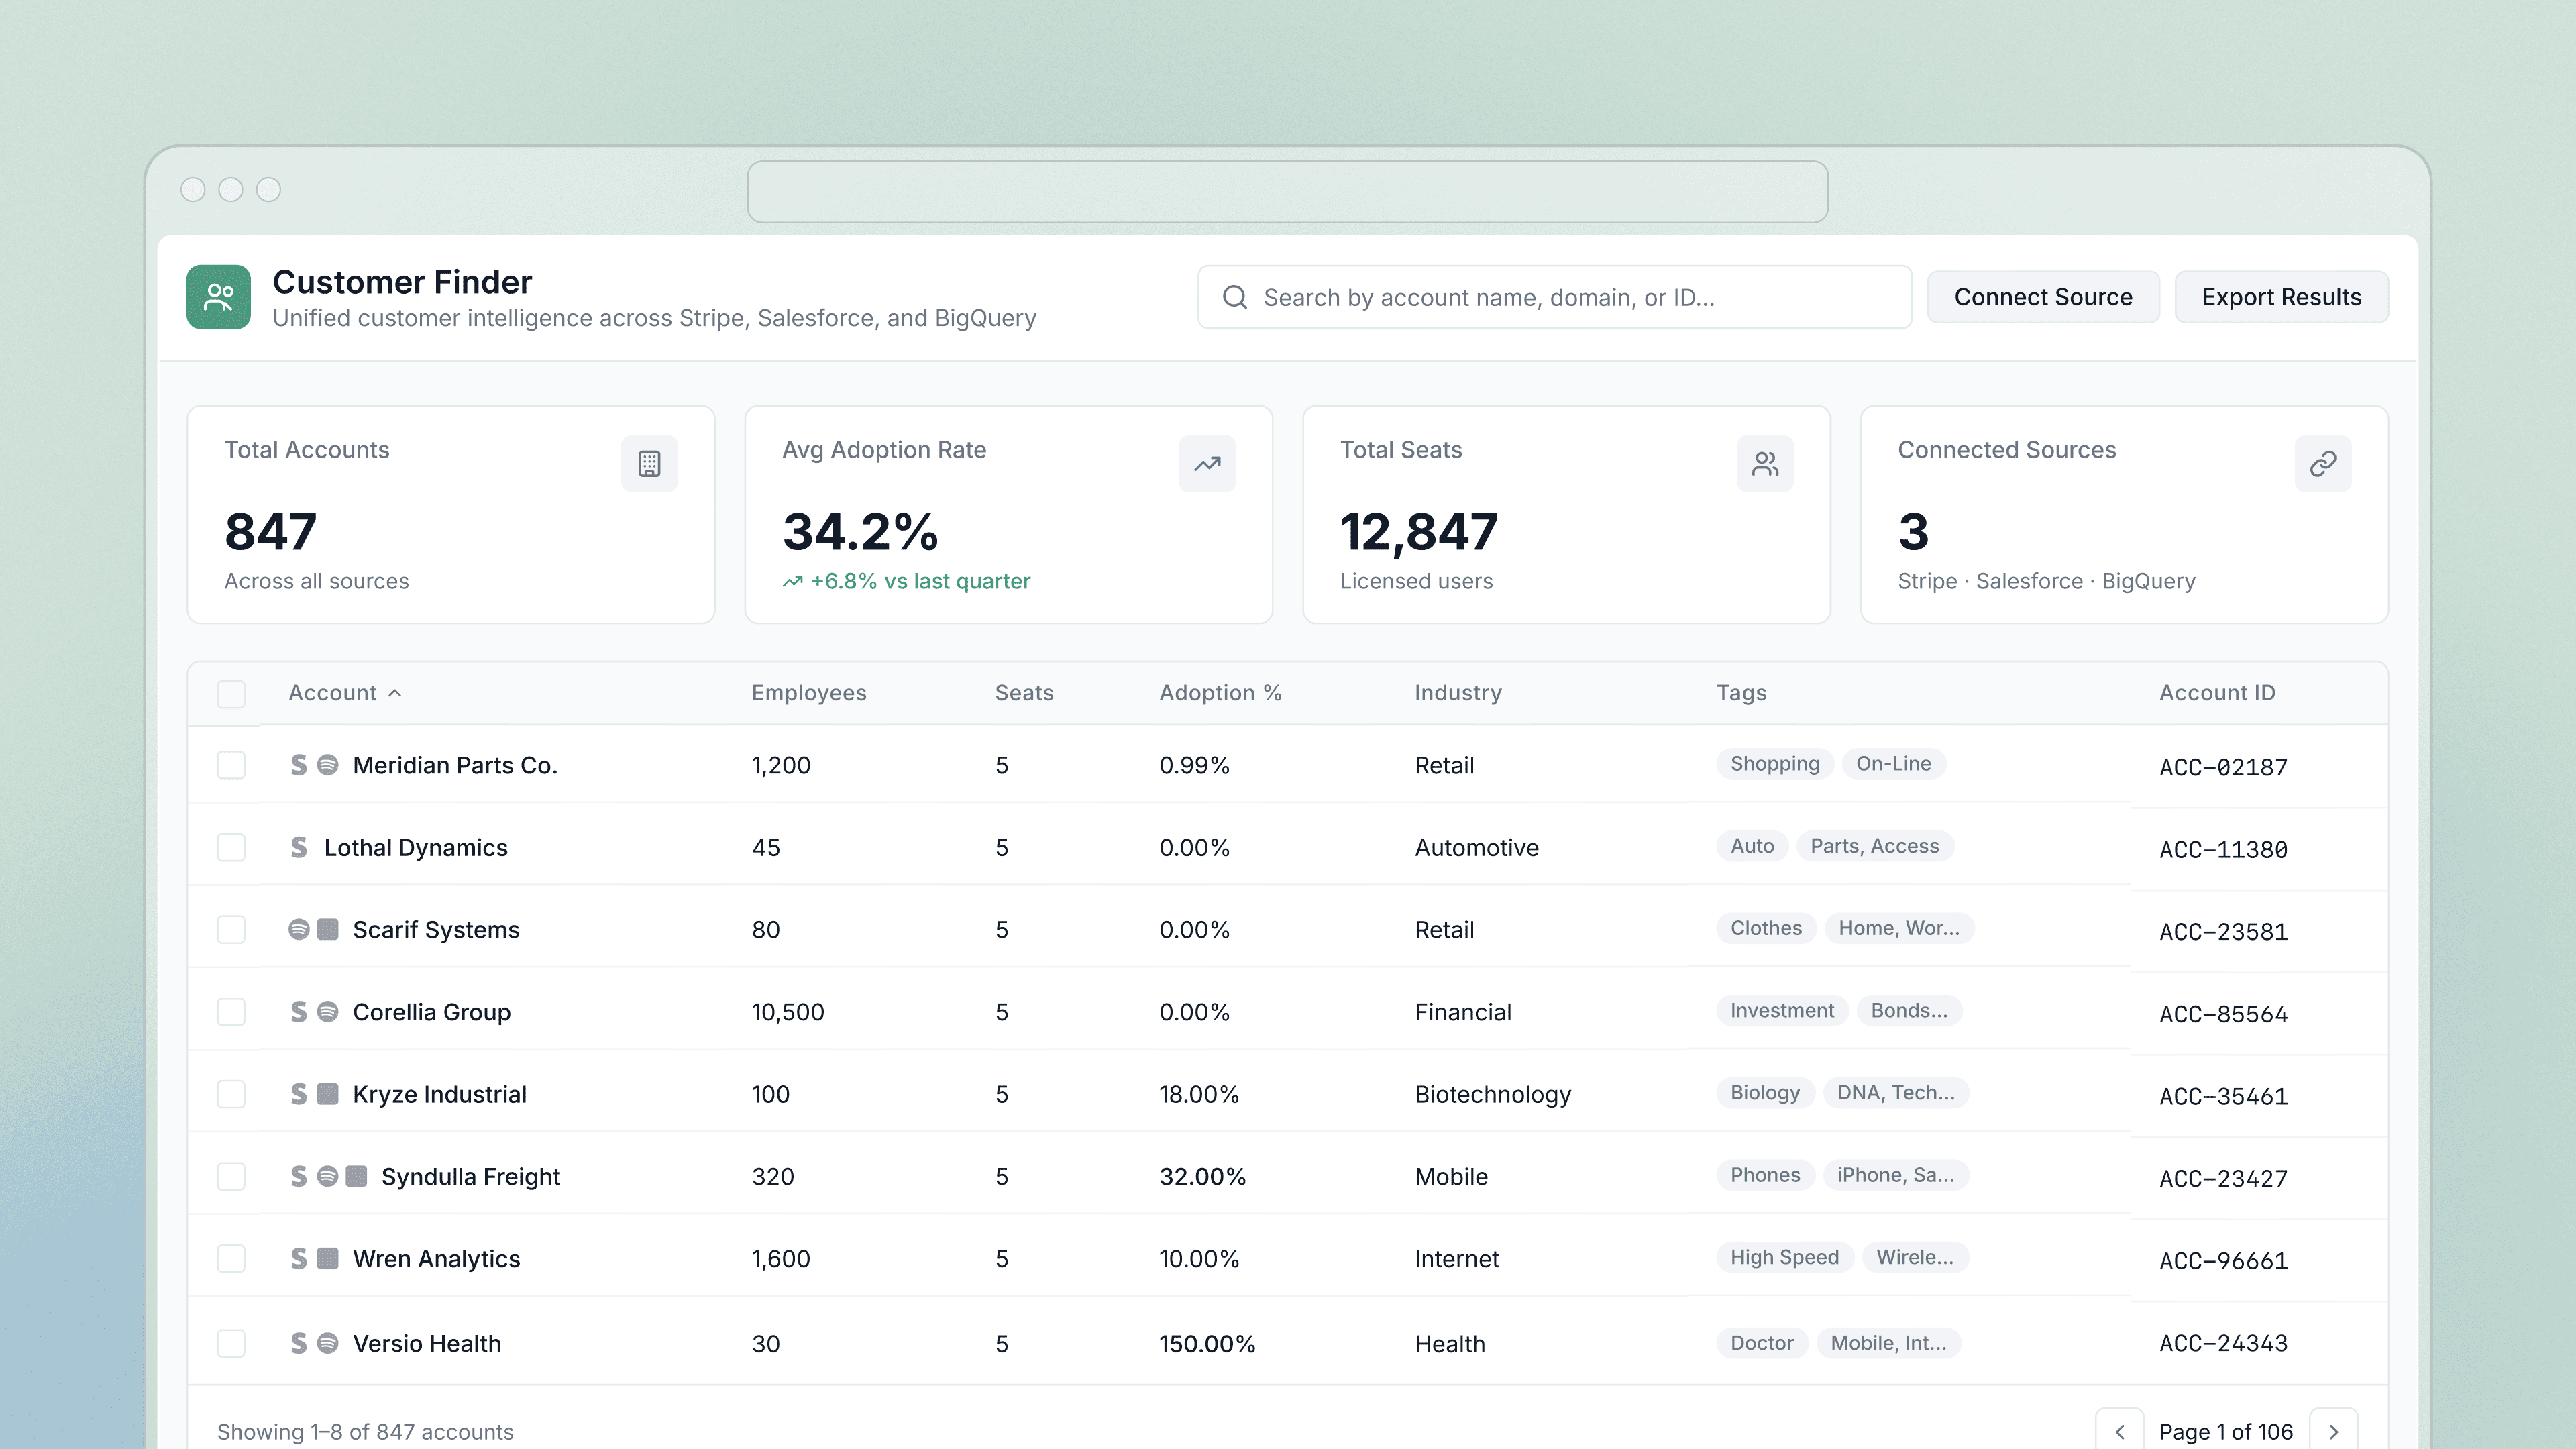This screenshot has height=1449, width=2576.
Task: Click the Stripe S icon beside Syndulla Freight
Action: 299,1176
